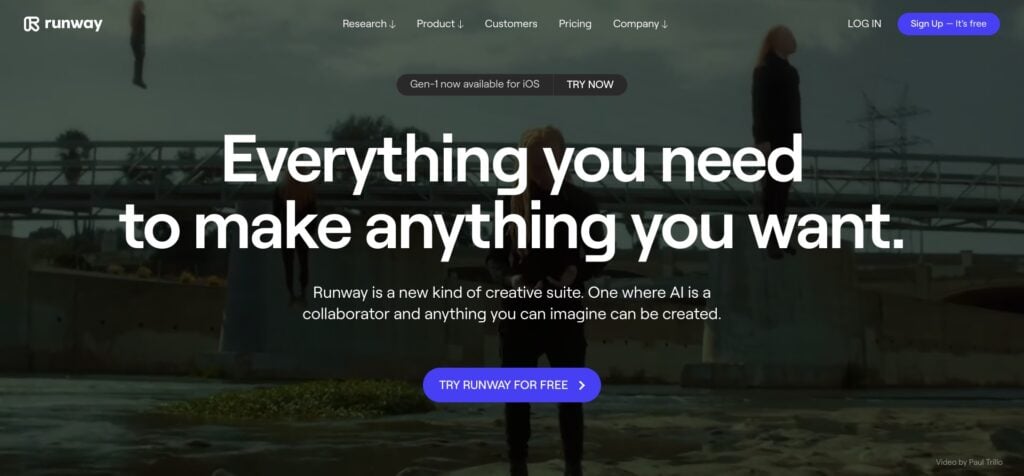The width and height of the screenshot is (1024, 476).
Task: Click the Runway logo icon
Action: pyautogui.click(x=31, y=24)
